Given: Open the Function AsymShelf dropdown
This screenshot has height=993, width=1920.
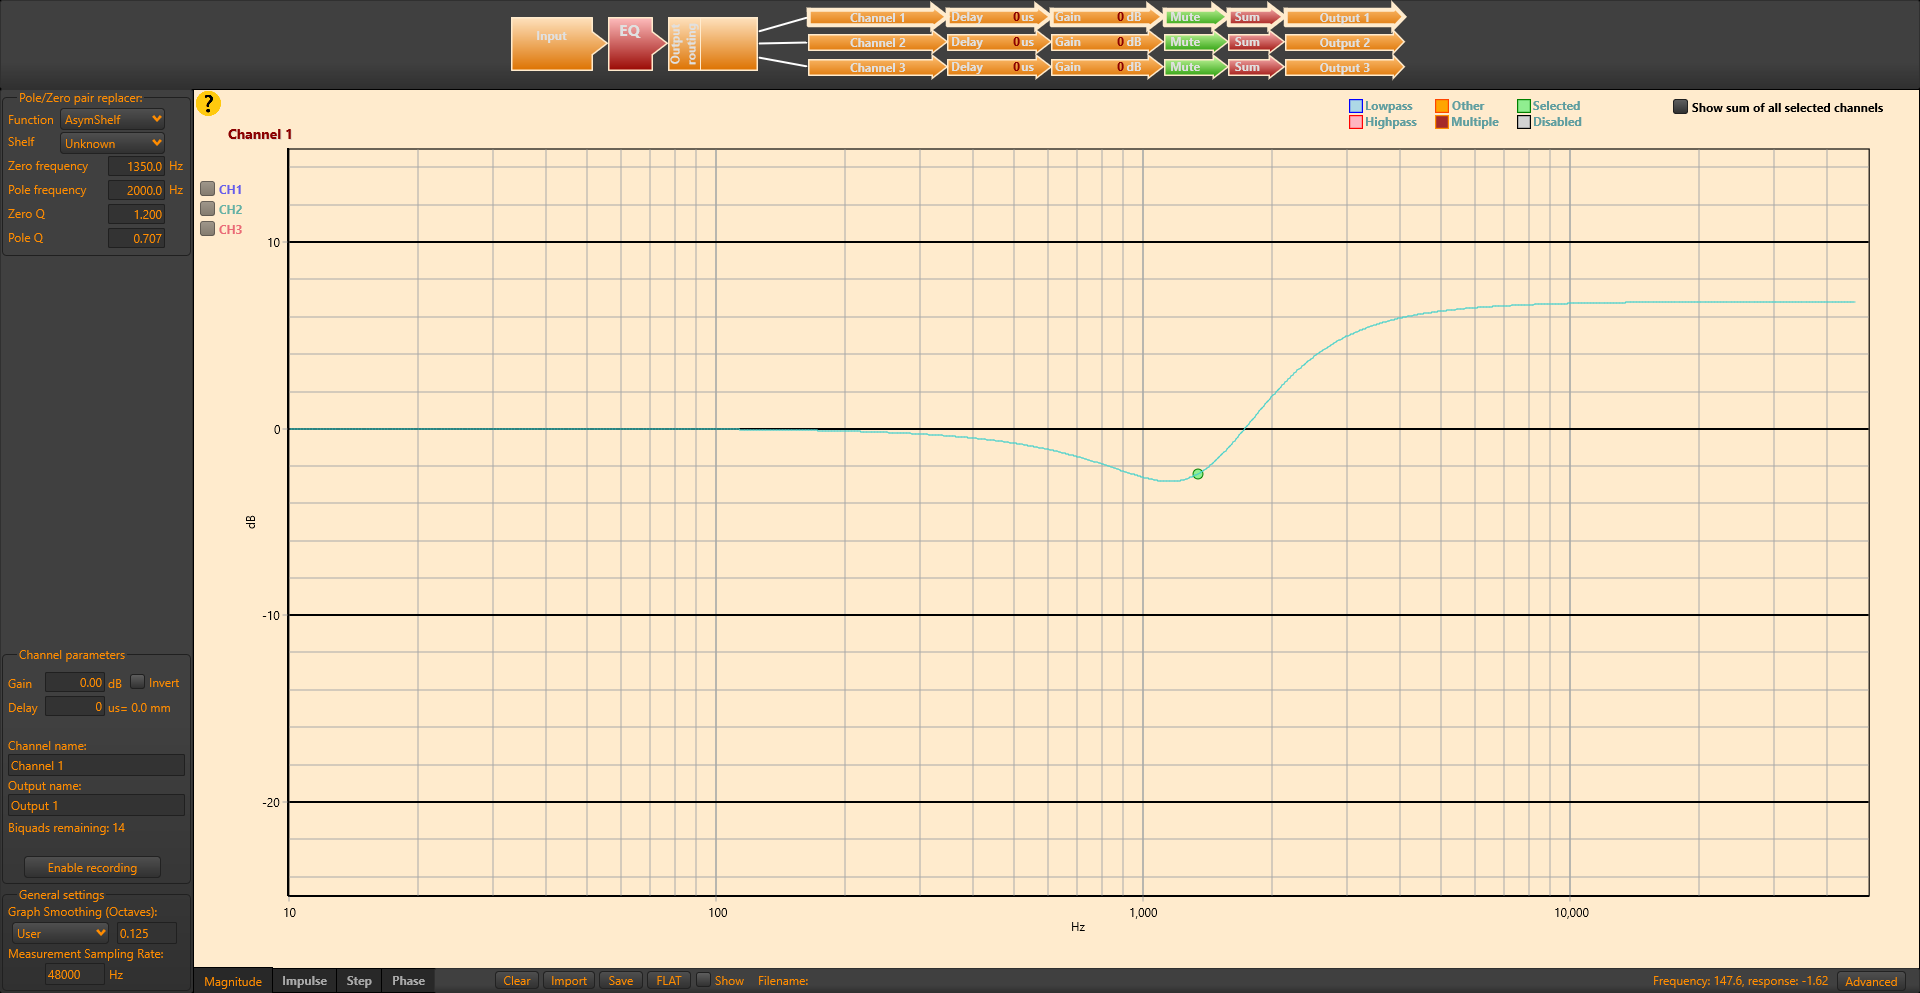Looking at the screenshot, I should click(113, 119).
